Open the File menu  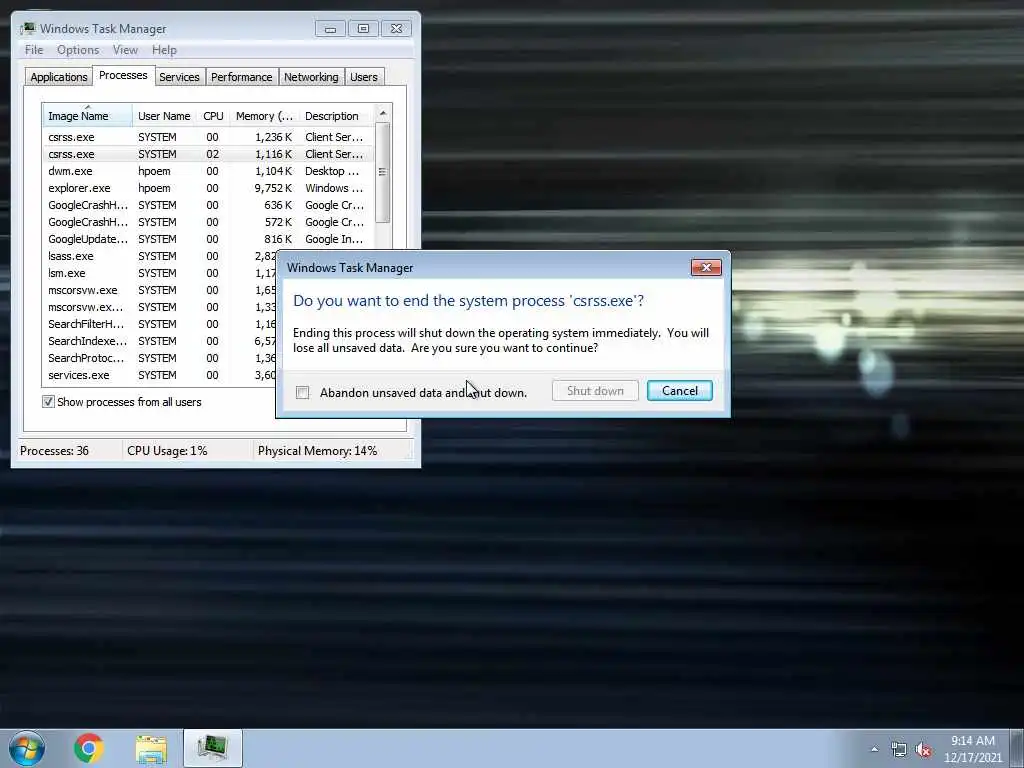(34, 50)
